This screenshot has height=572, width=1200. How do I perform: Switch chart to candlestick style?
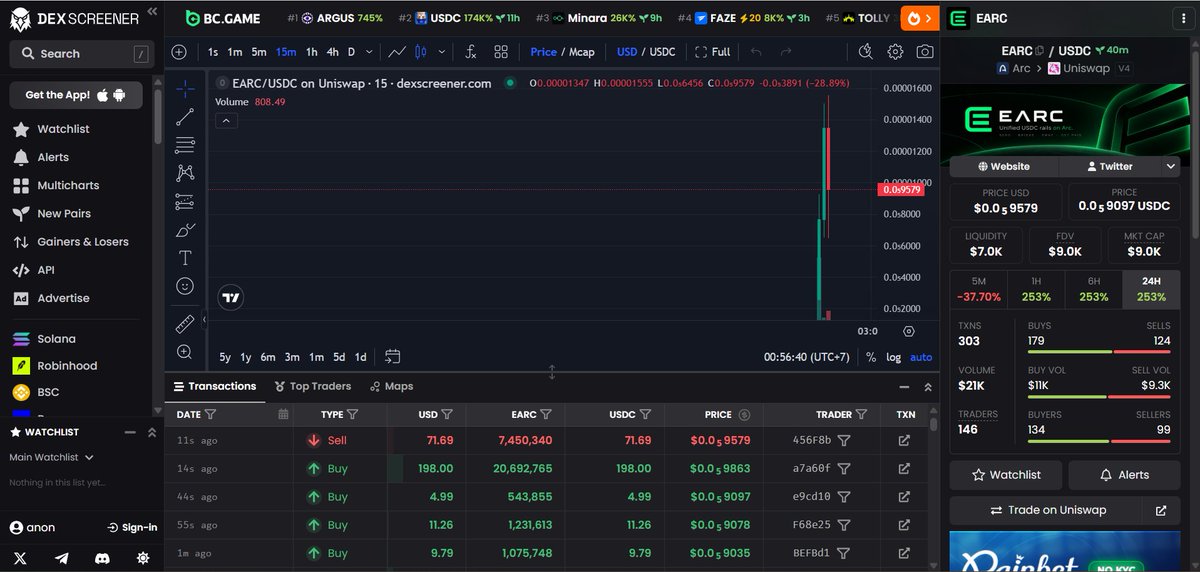tap(420, 52)
